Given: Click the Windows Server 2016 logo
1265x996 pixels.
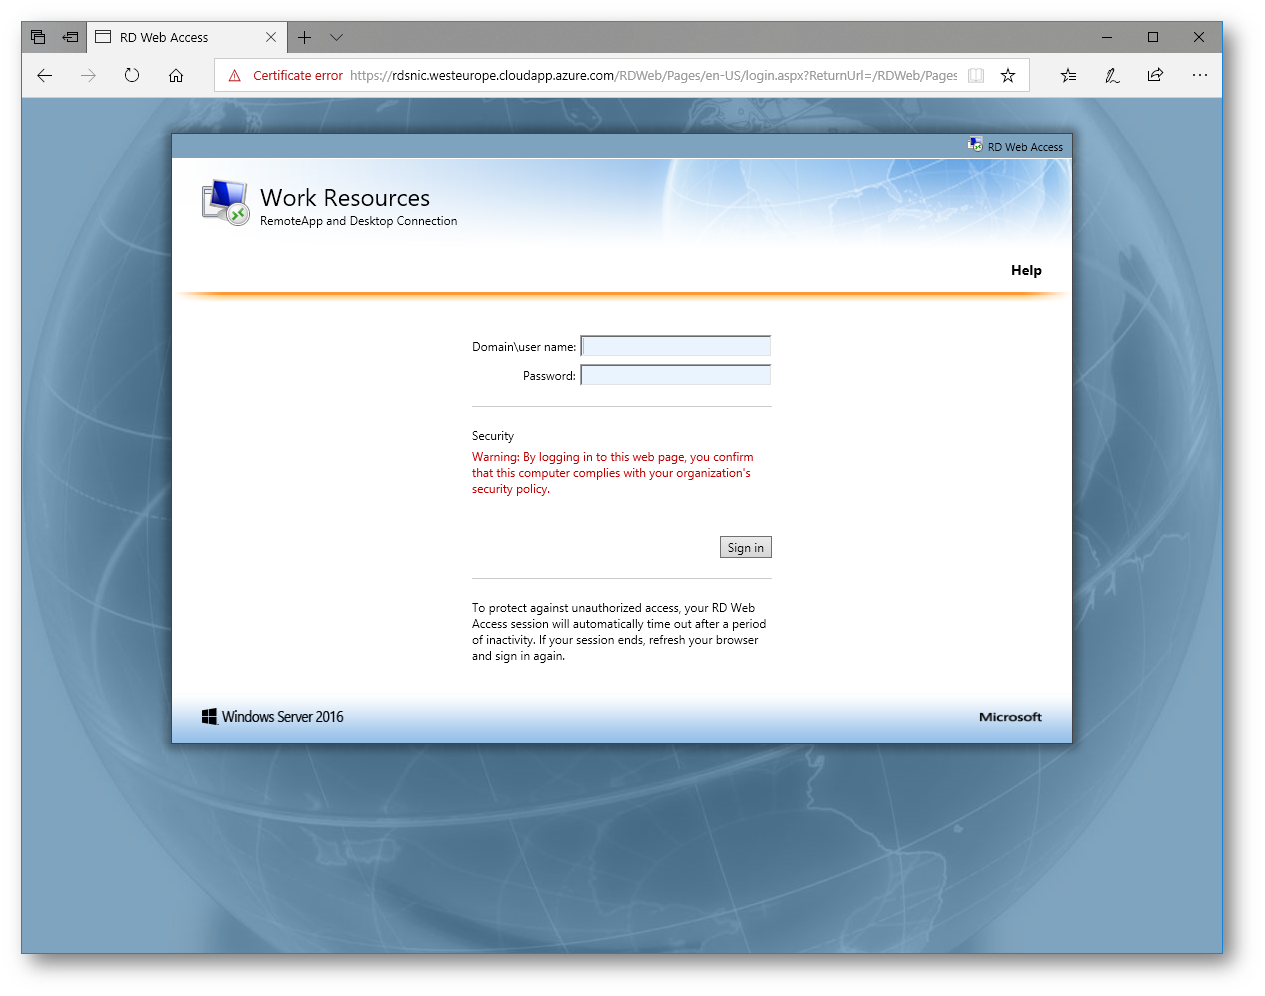Looking at the screenshot, I should tap(272, 716).
